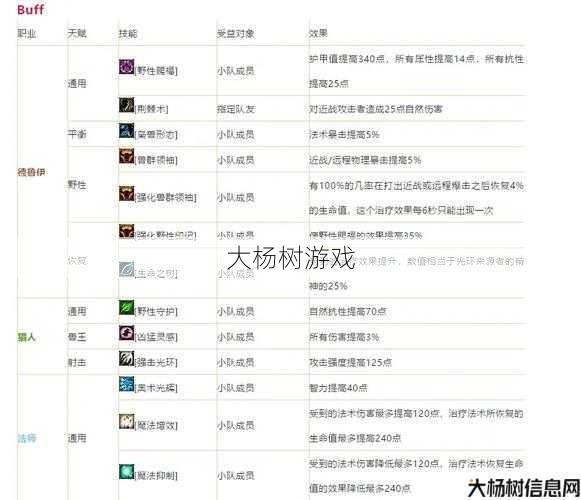Select 通用 talent cell in the 法师 section
The height and width of the screenshot is (500, 581).
point(77,438)
